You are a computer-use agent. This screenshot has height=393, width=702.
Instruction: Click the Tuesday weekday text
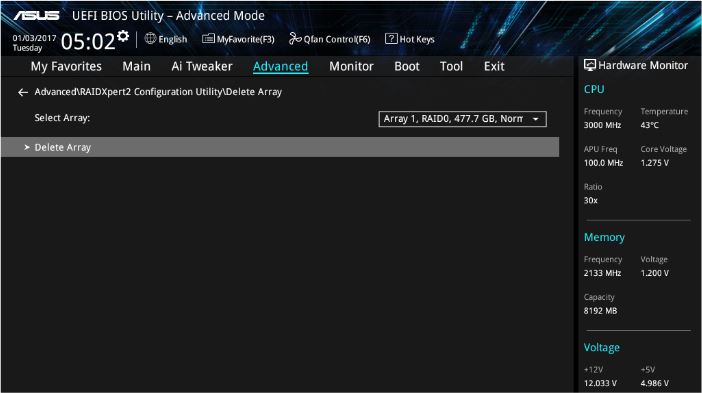point(27,48)
